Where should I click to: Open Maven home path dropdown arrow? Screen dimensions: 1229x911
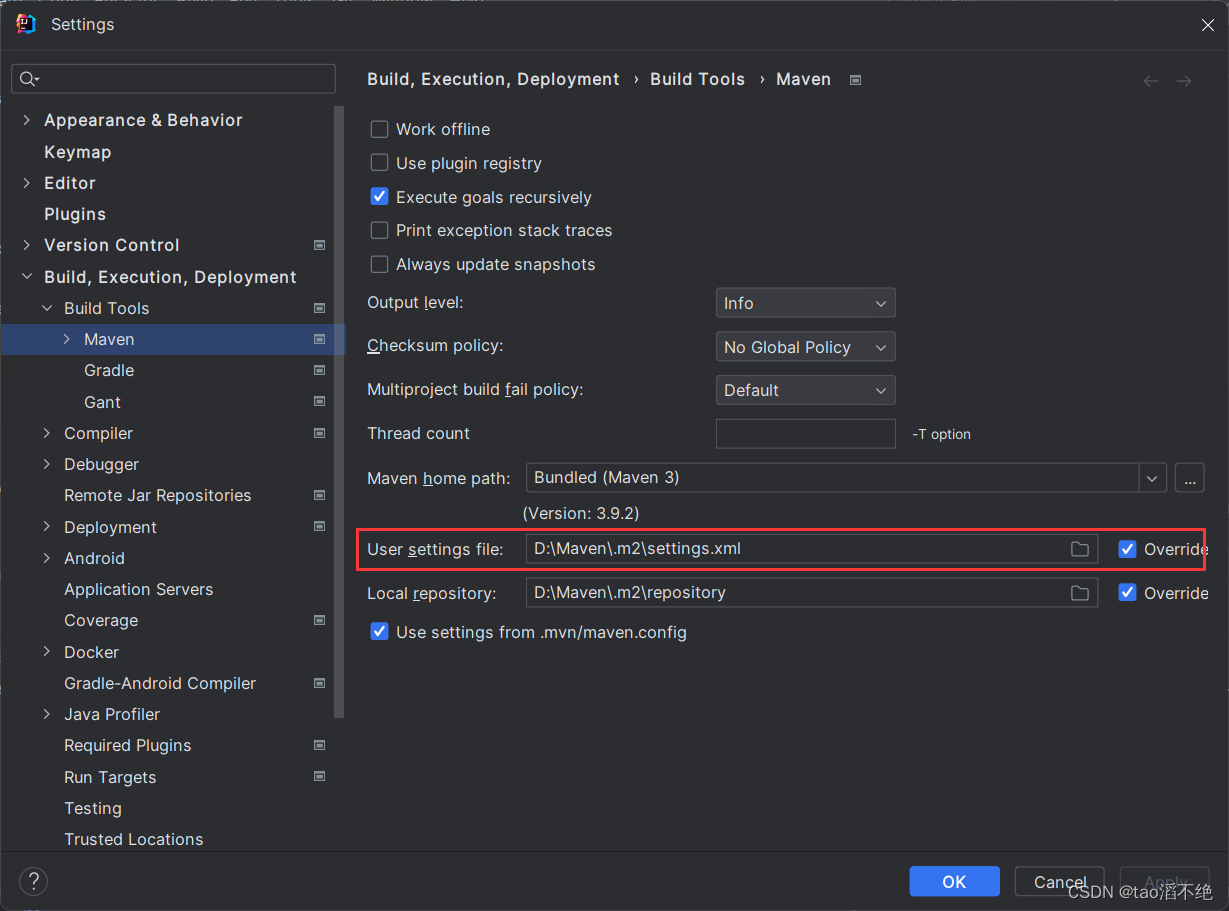pos(1153,478)
